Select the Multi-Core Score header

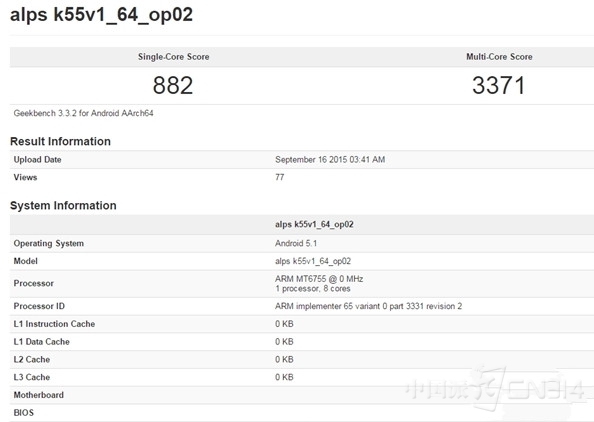pyautogui.click(x=499, y=57)
